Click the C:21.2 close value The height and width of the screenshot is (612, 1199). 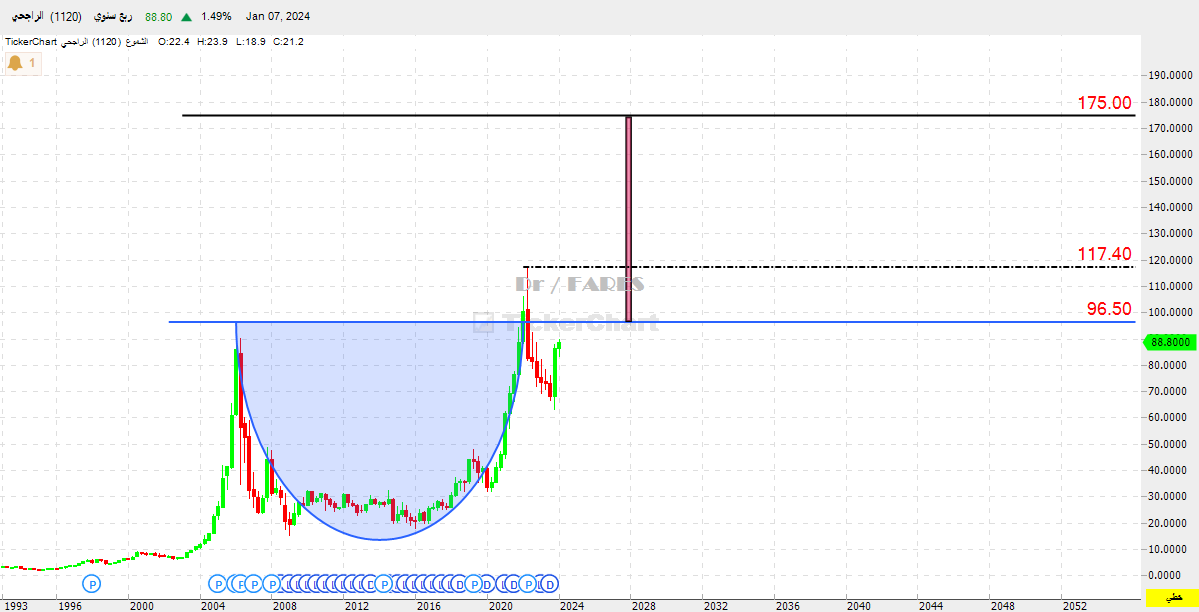(x=288, y=41)
